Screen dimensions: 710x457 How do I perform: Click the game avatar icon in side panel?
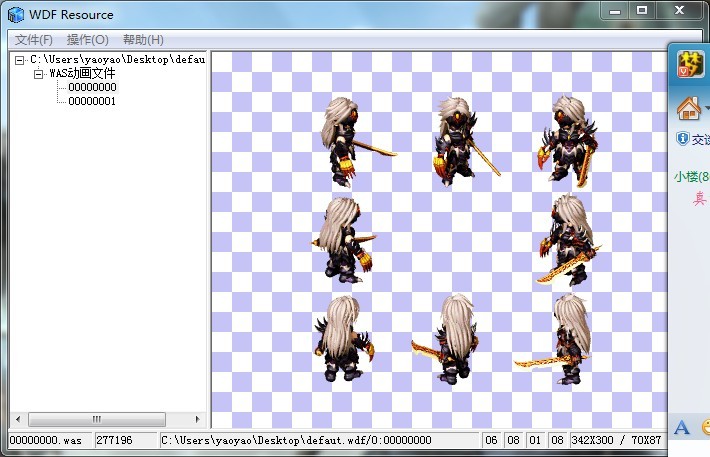pyautogui.click(x=690, y=63)
